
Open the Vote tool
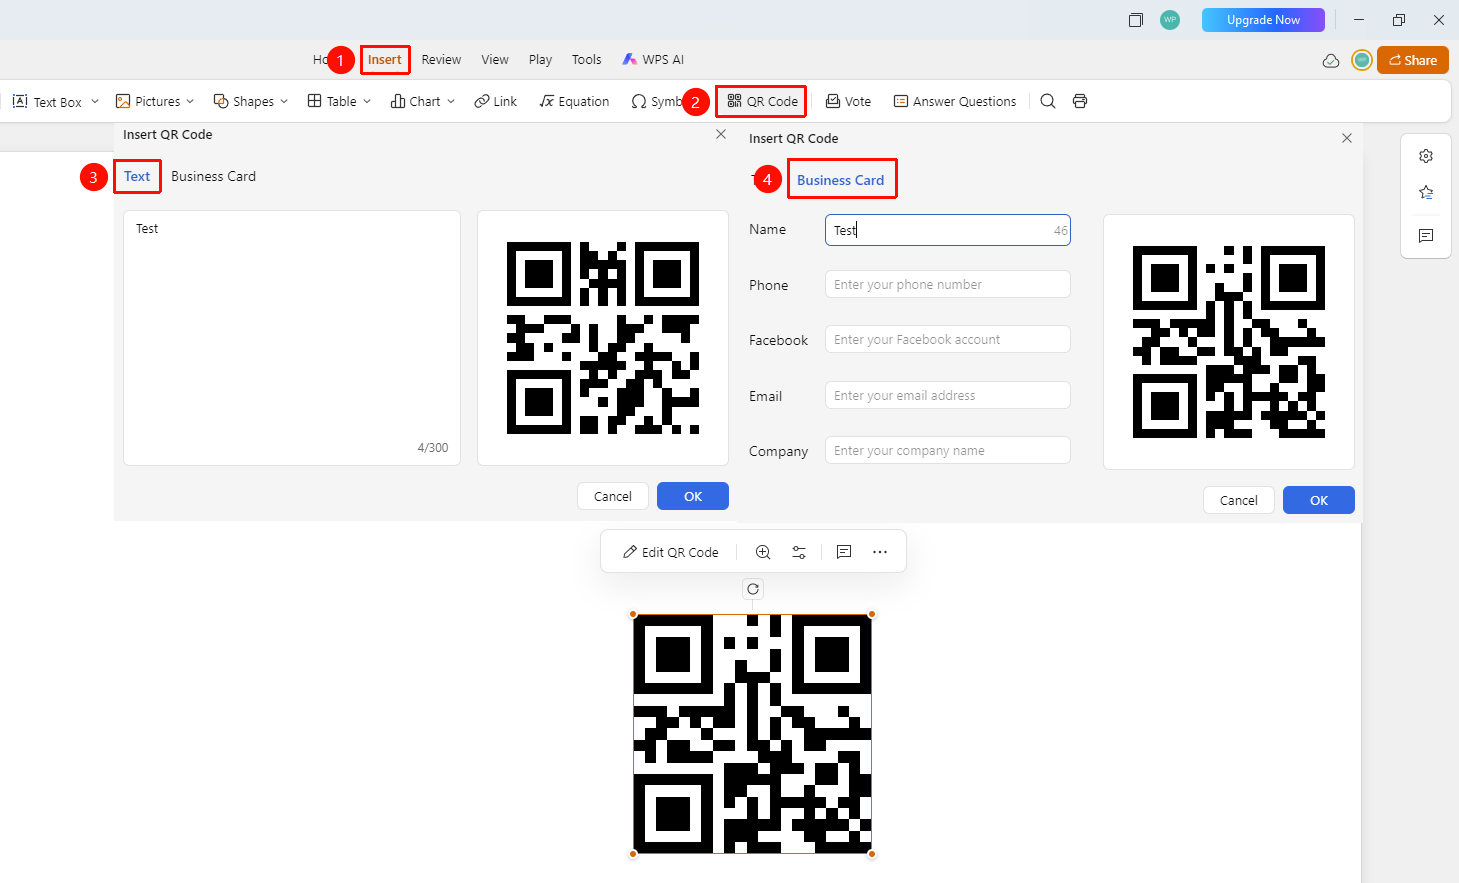(848, 102)
